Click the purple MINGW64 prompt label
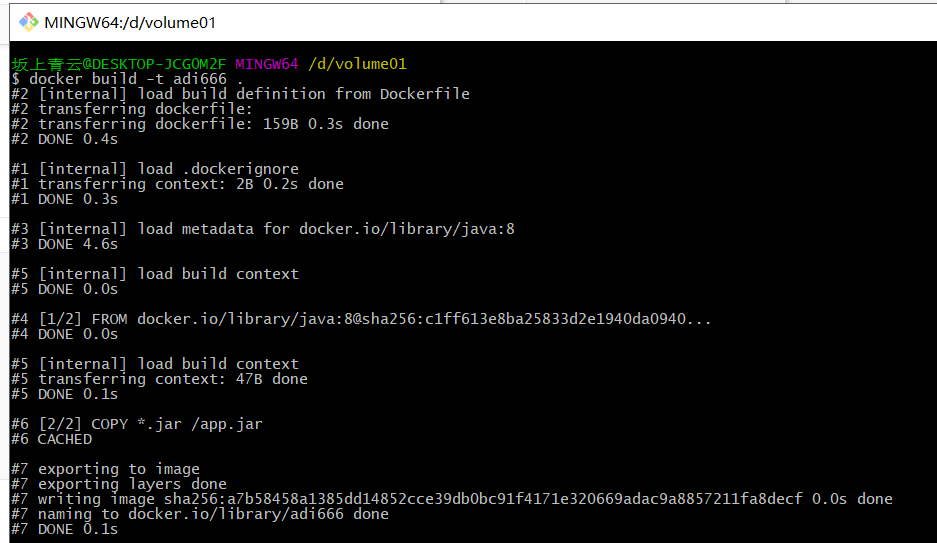This screenshot has height=543, width=937. click(x=267, y=64)
